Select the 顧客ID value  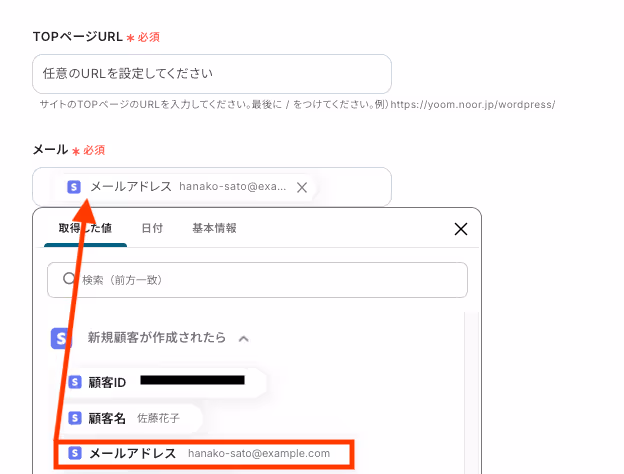[165, 382]
